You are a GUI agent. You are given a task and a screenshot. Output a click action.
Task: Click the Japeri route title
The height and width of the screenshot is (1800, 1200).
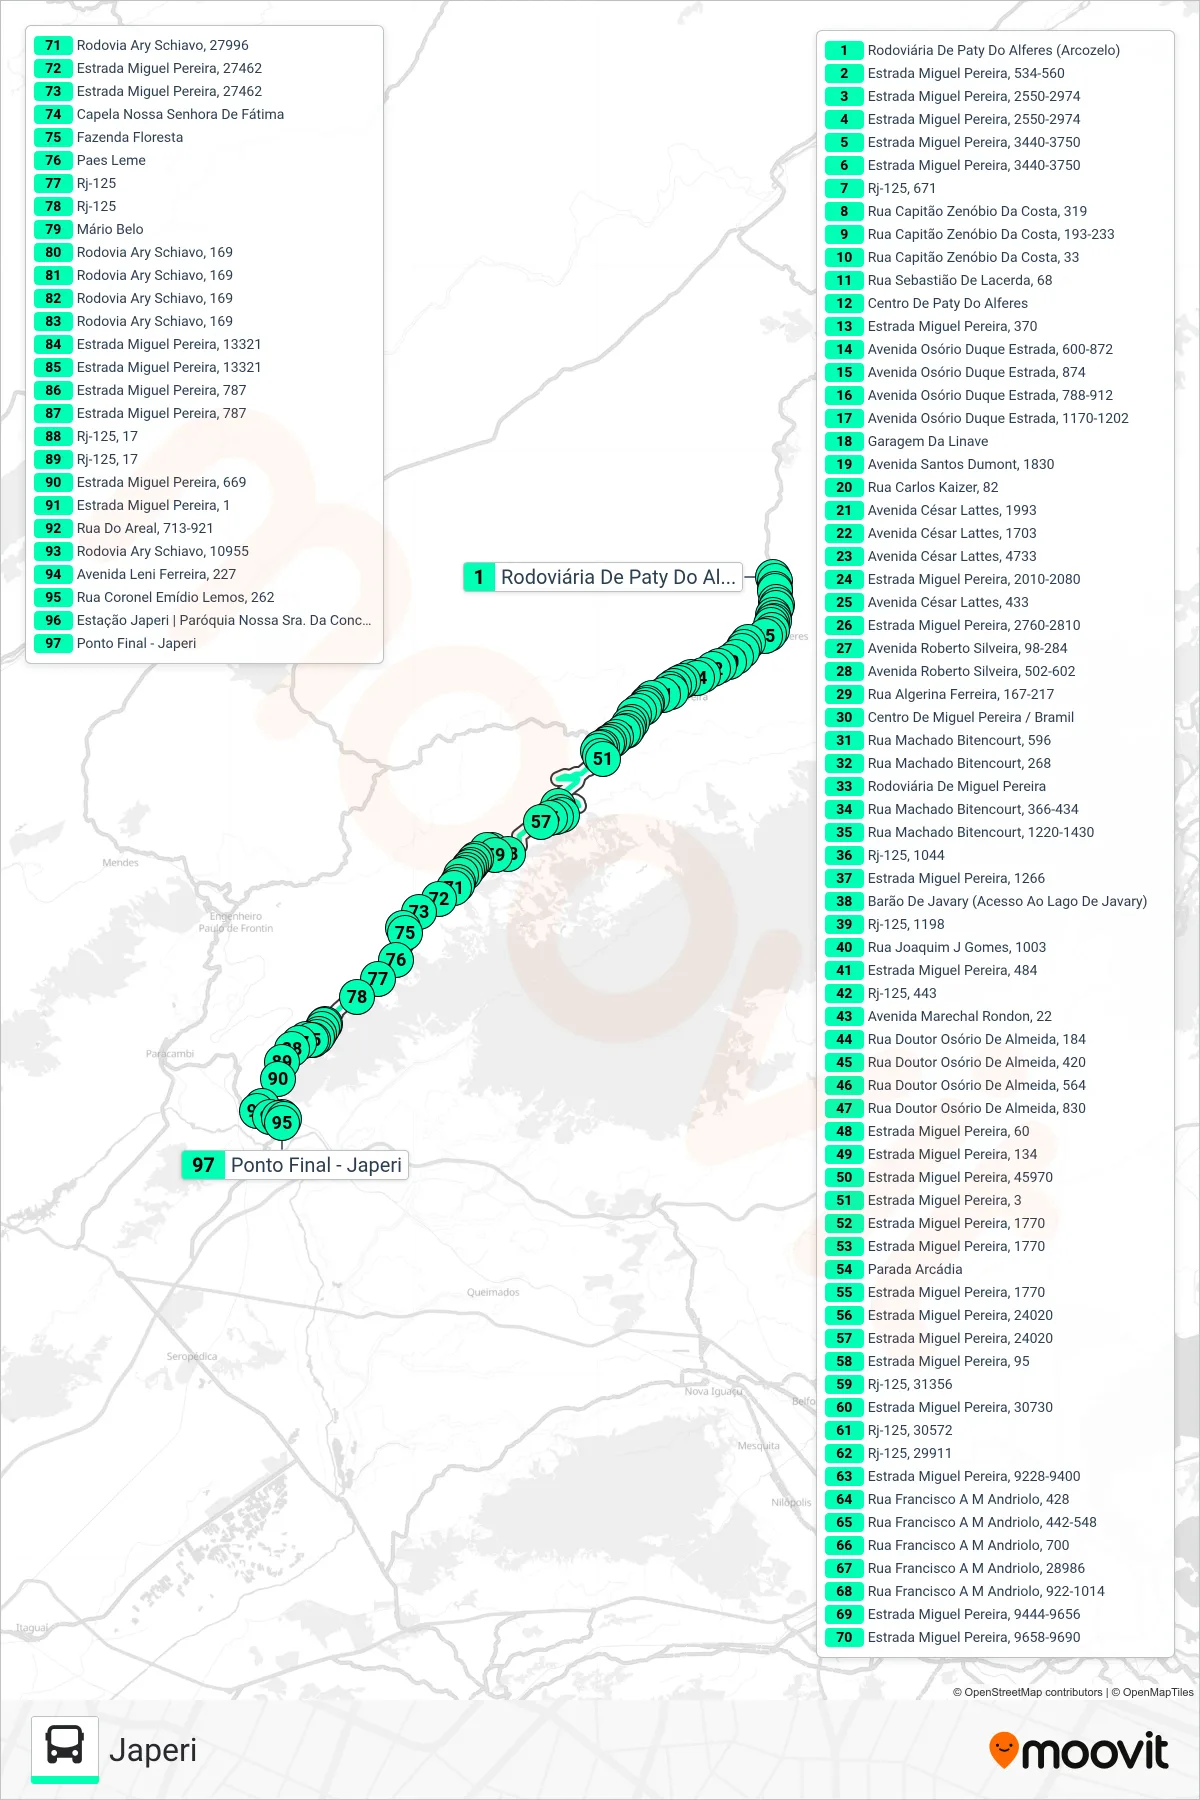[x=153, y=1750]
